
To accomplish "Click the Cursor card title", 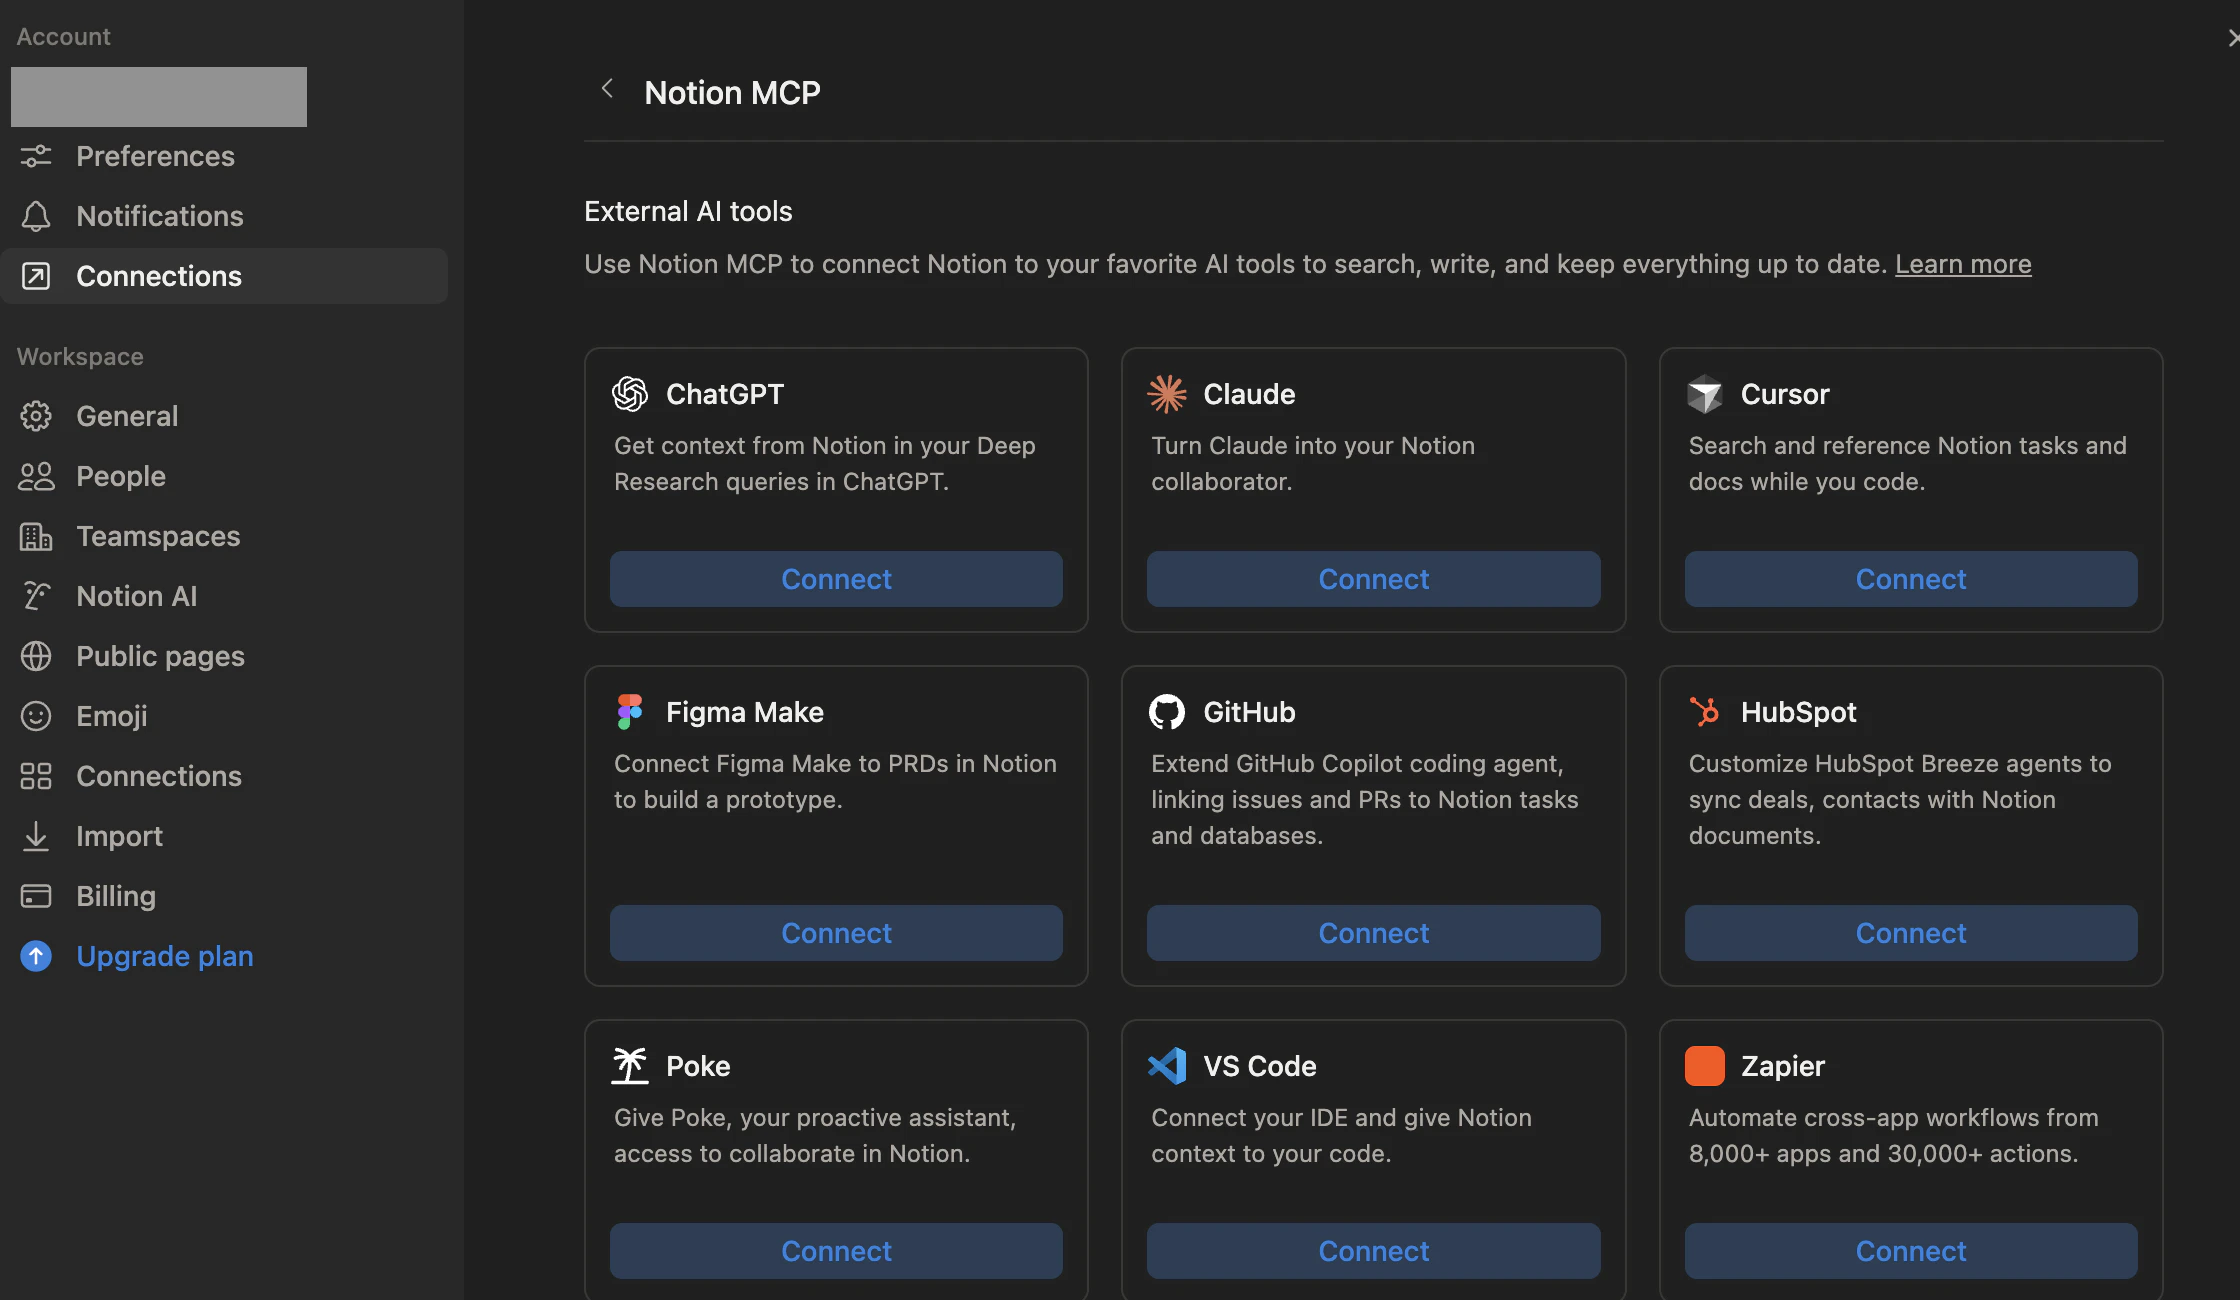I will (1785, 394).
